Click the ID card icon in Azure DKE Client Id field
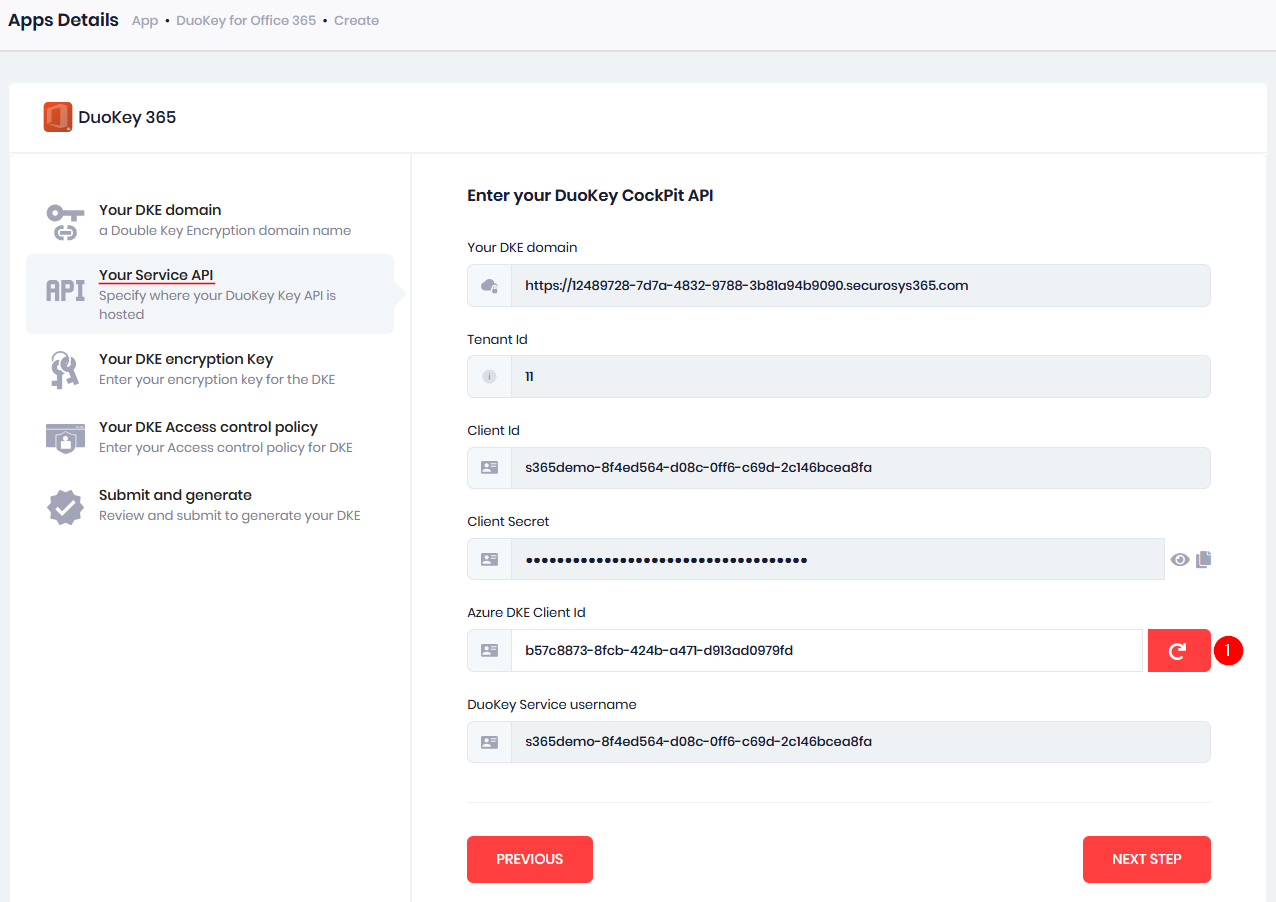 pos(489,650)
